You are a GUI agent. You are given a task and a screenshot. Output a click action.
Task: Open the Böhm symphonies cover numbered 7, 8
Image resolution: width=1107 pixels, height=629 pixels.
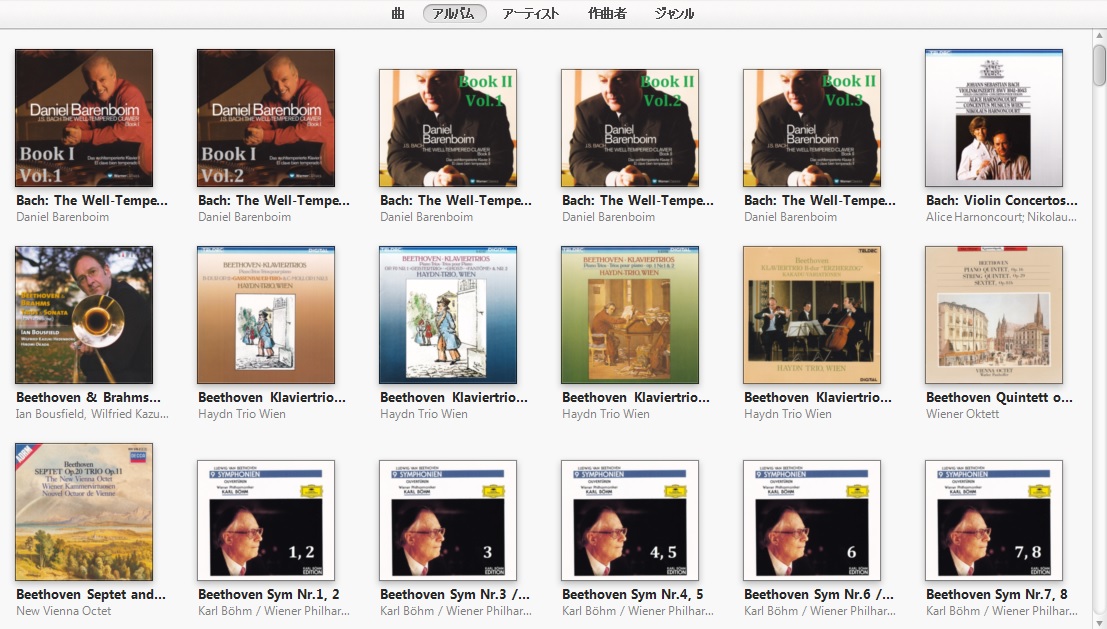click(994, 520)
